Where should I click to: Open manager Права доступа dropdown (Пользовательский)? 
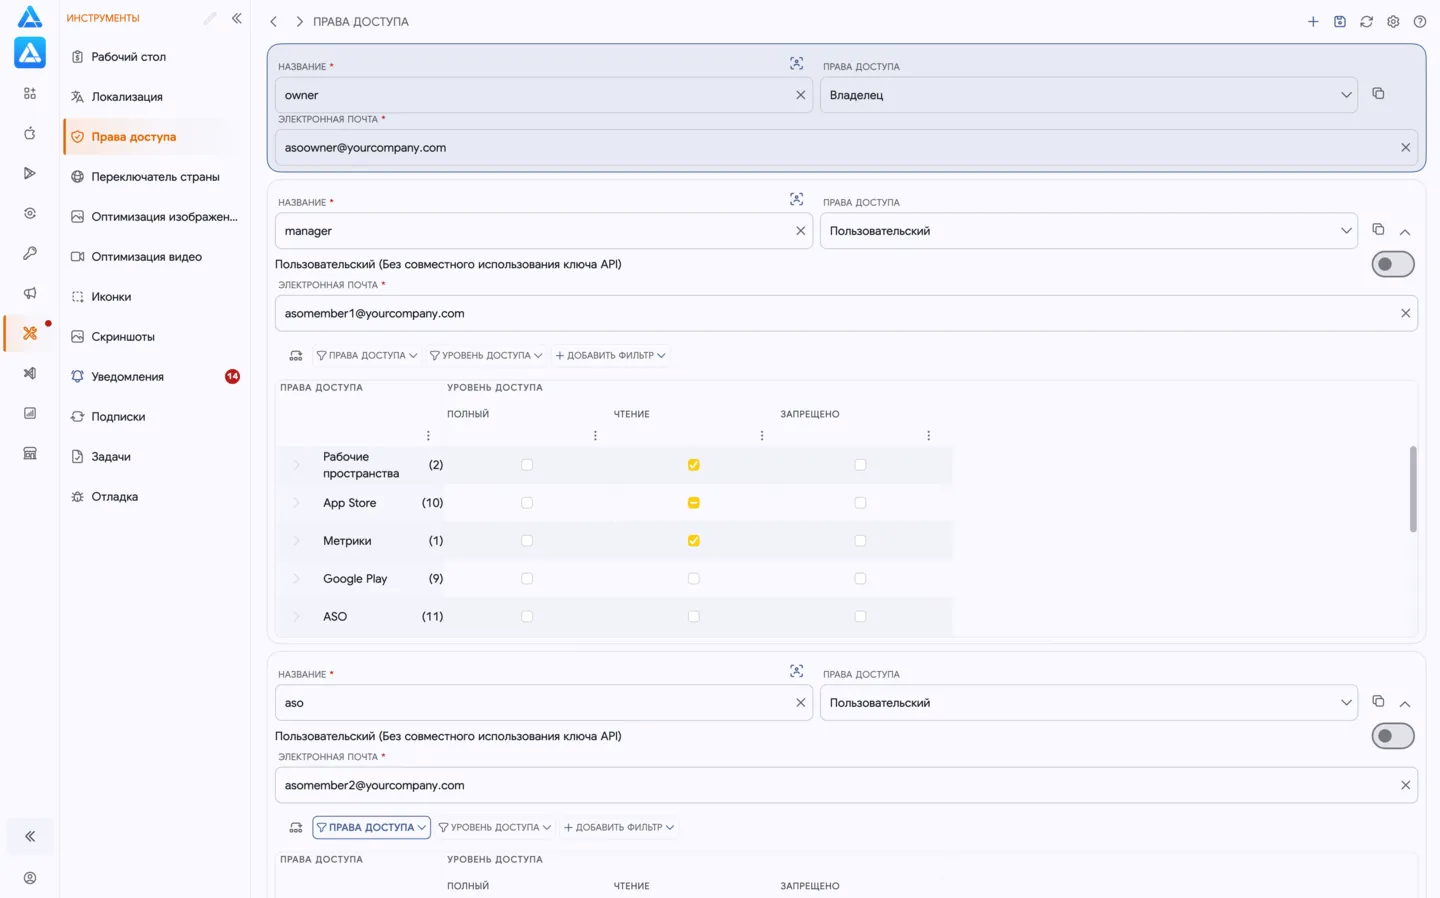point(1088,231)
